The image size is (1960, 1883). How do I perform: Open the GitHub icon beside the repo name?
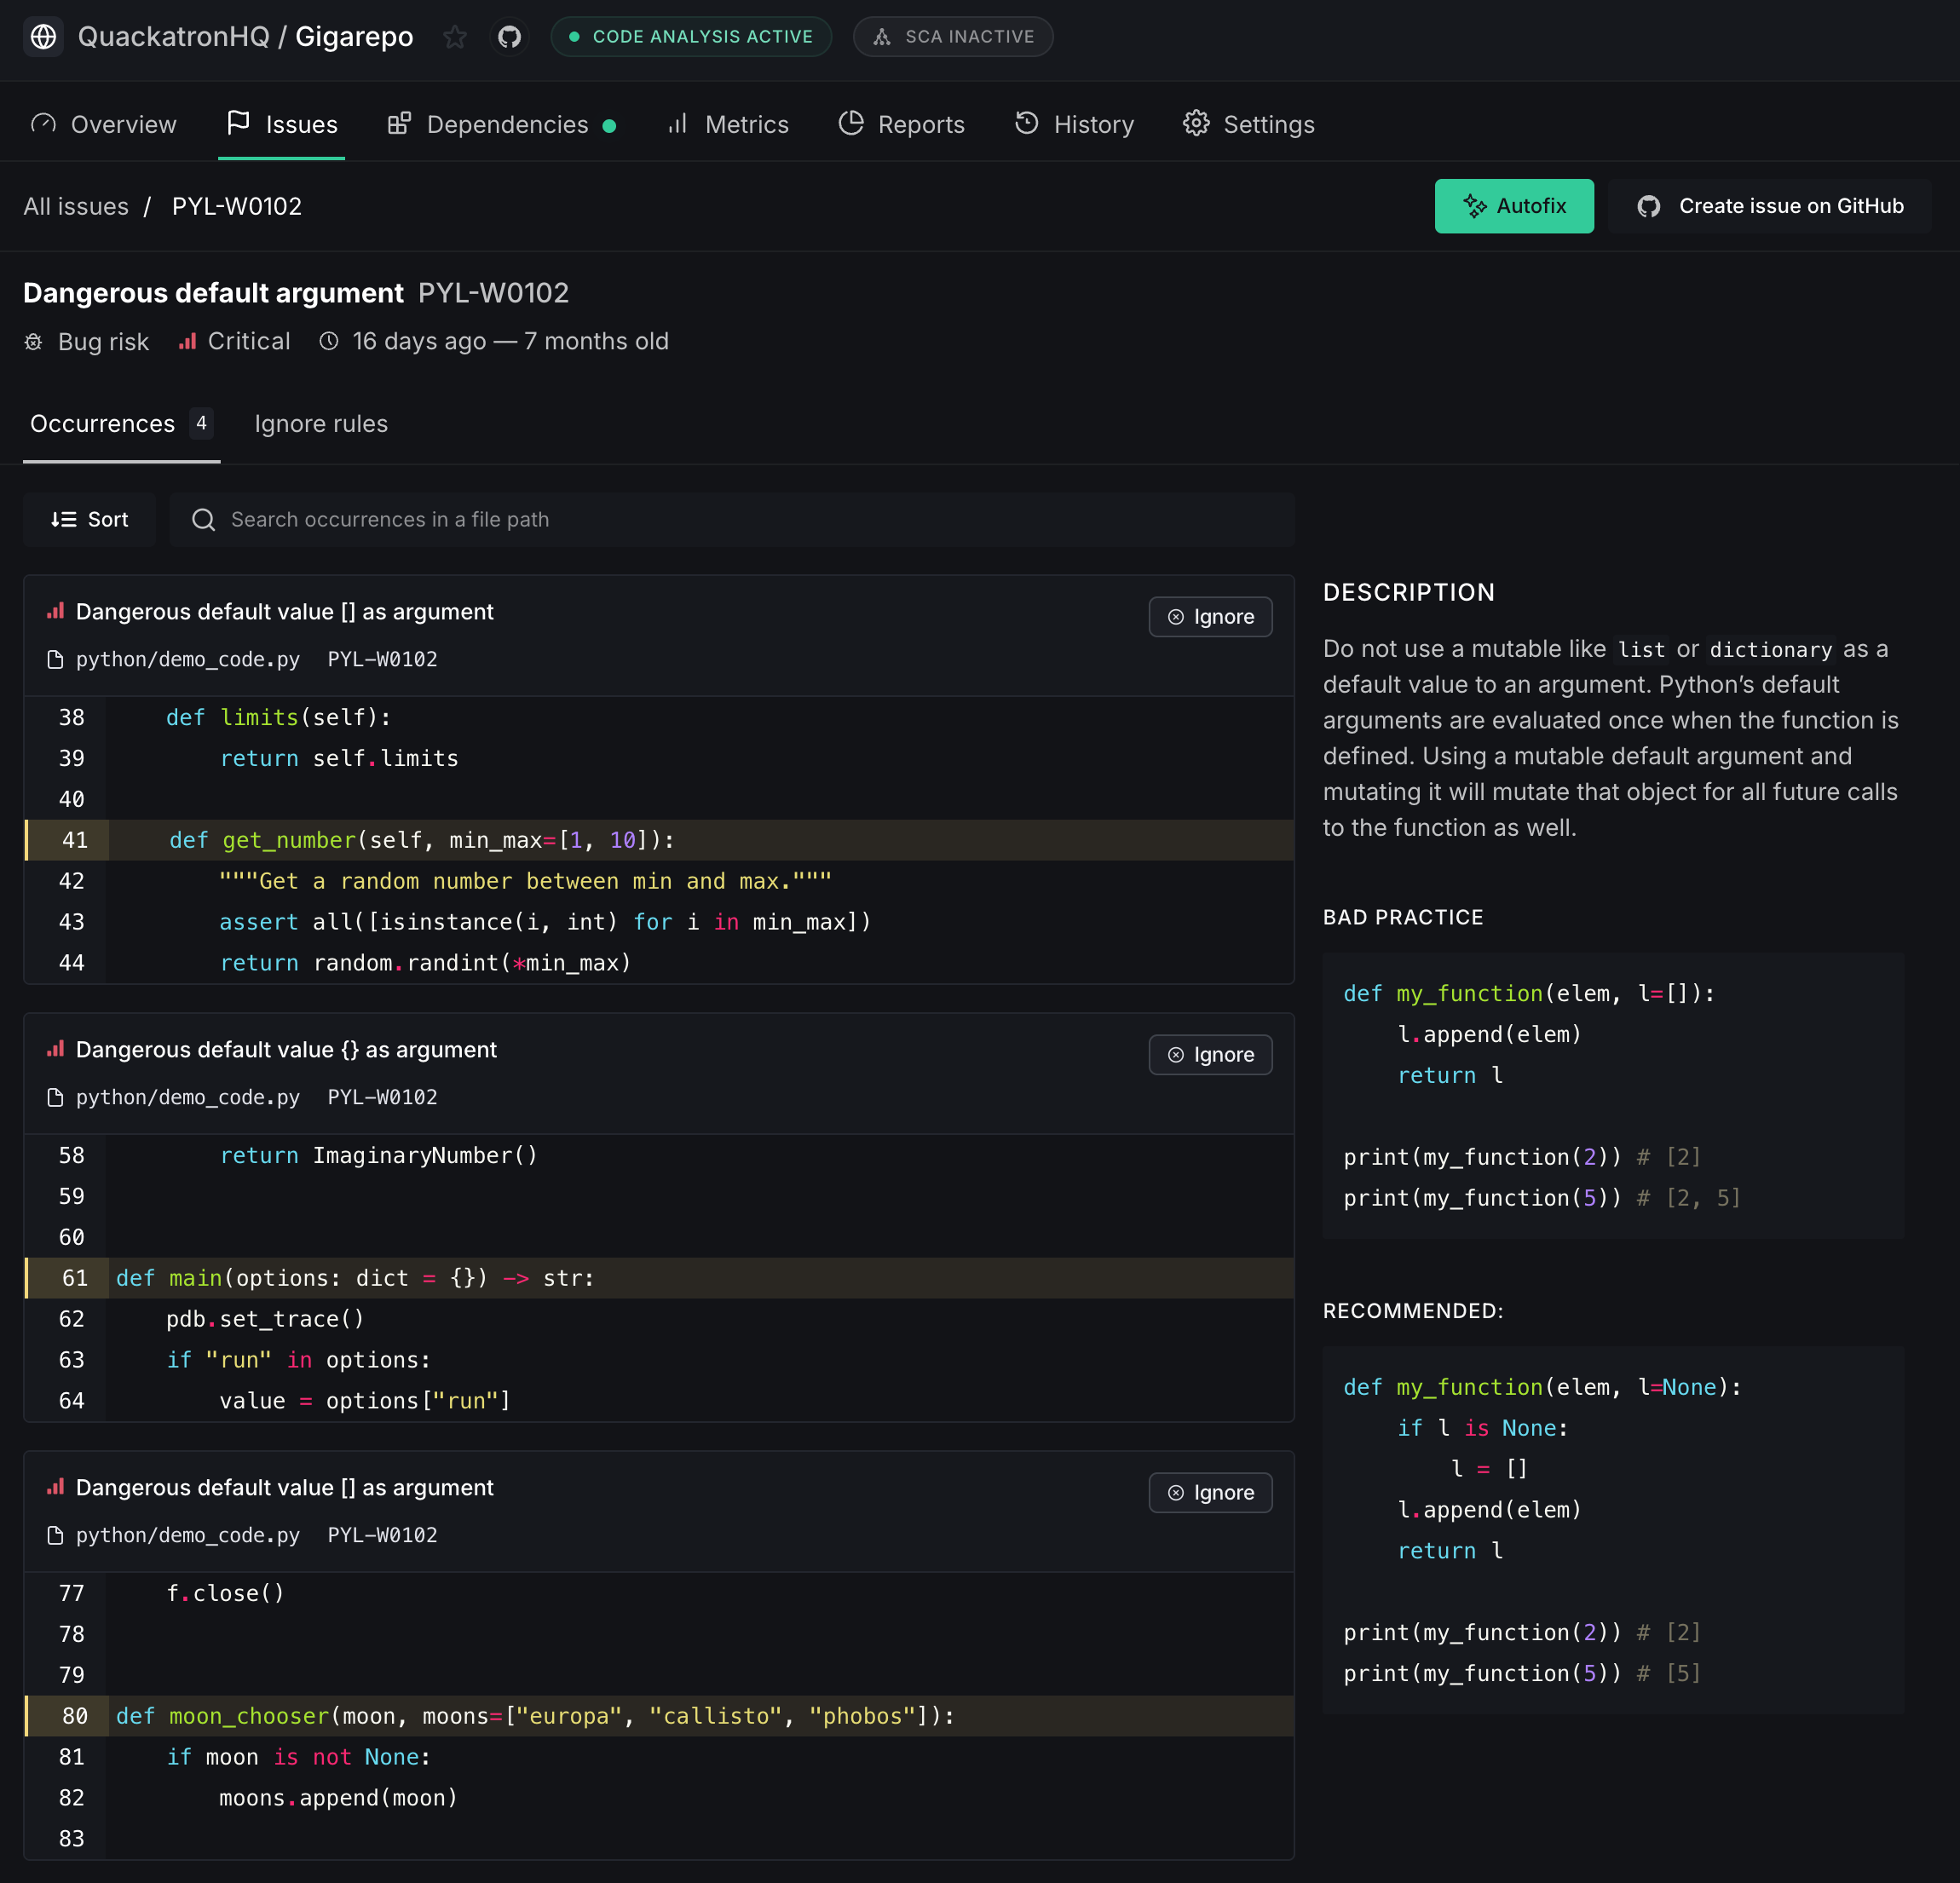coord(510,37)
